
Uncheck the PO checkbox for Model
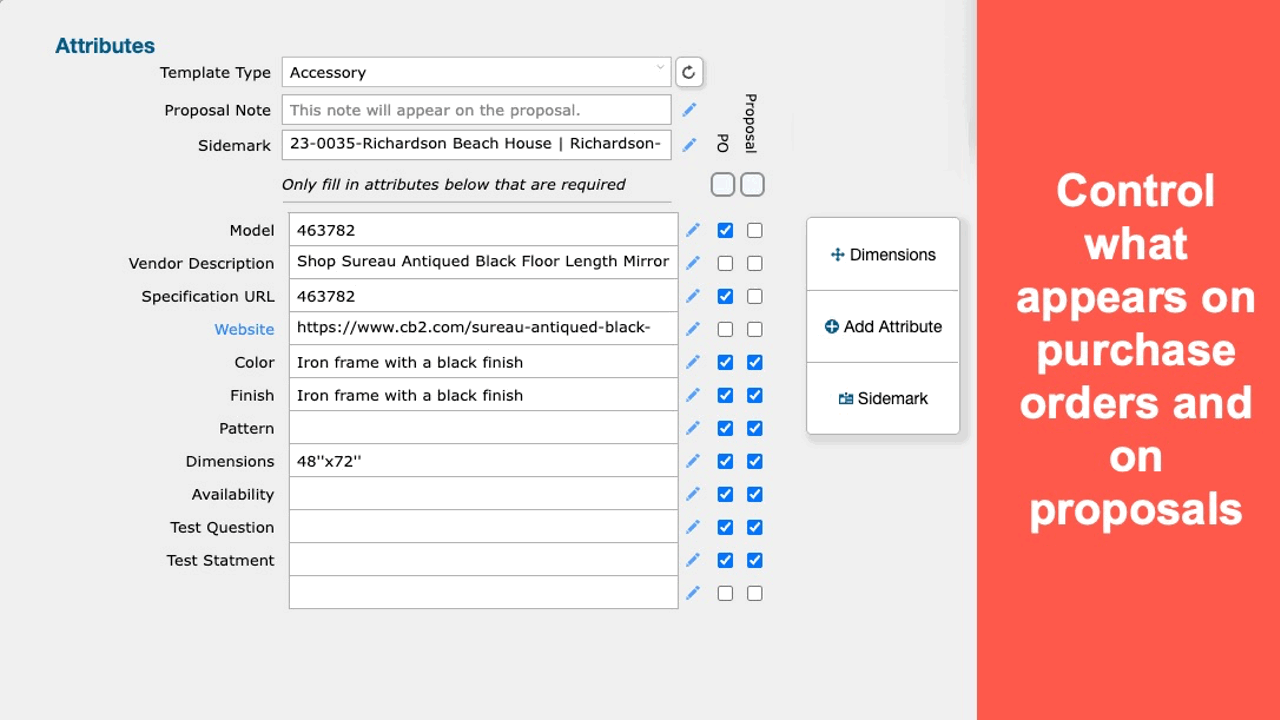[x=725, y=230]
